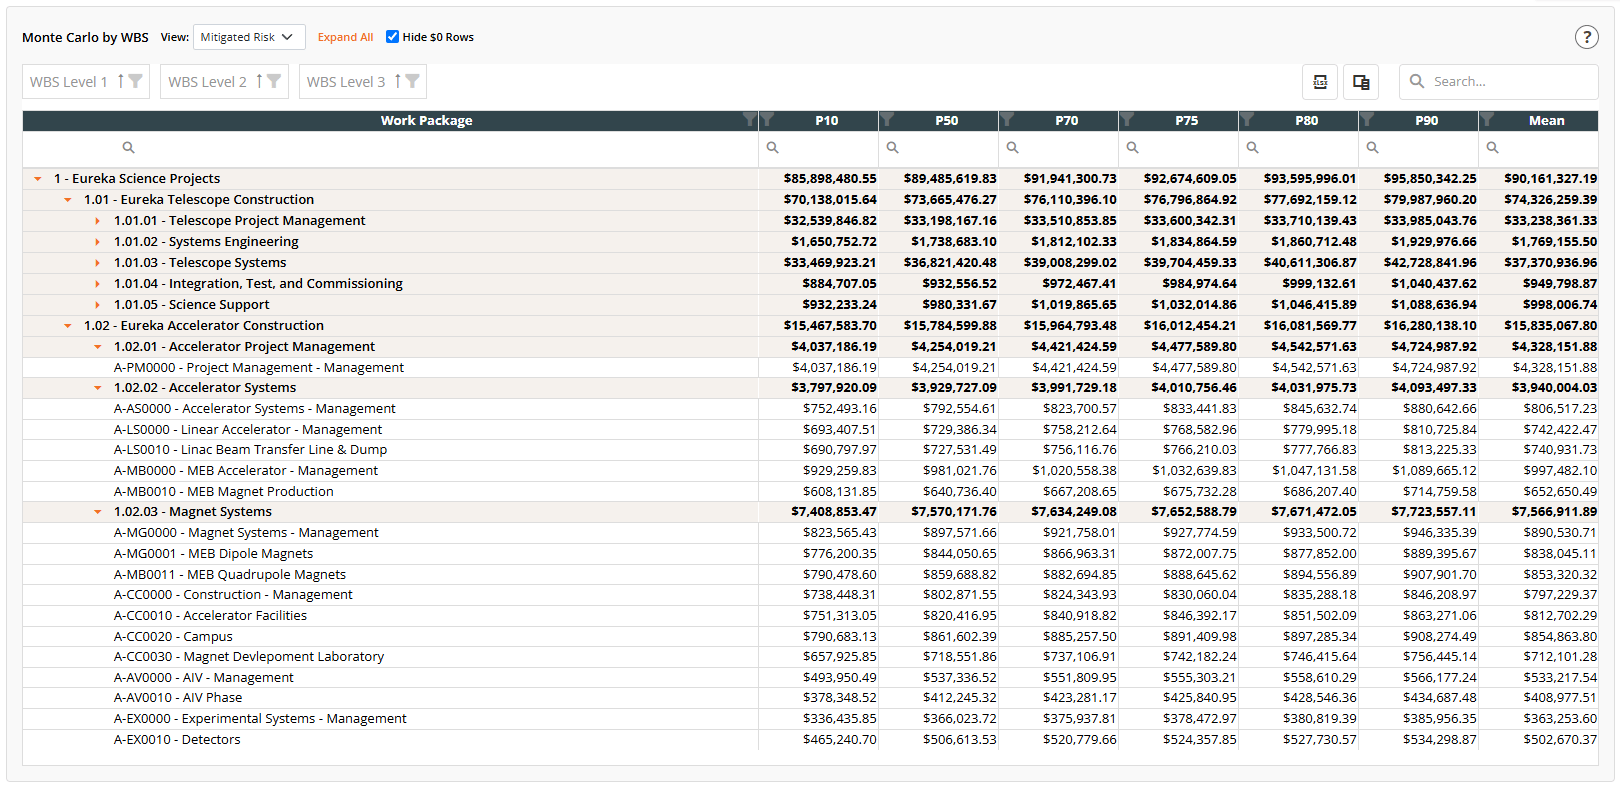The image size is (1620, 791).
Task: Collapse 1.02.02 - Accelerator Systems group
Action: point(97,388)
